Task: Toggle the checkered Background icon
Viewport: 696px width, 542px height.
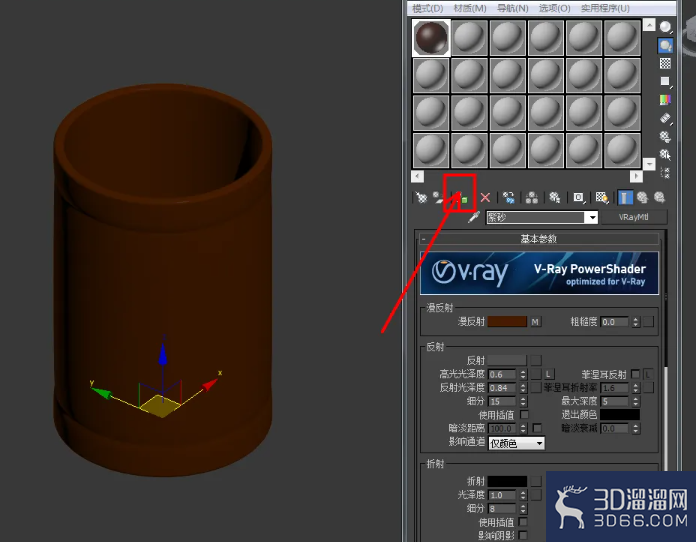Action: coord(665,63)
